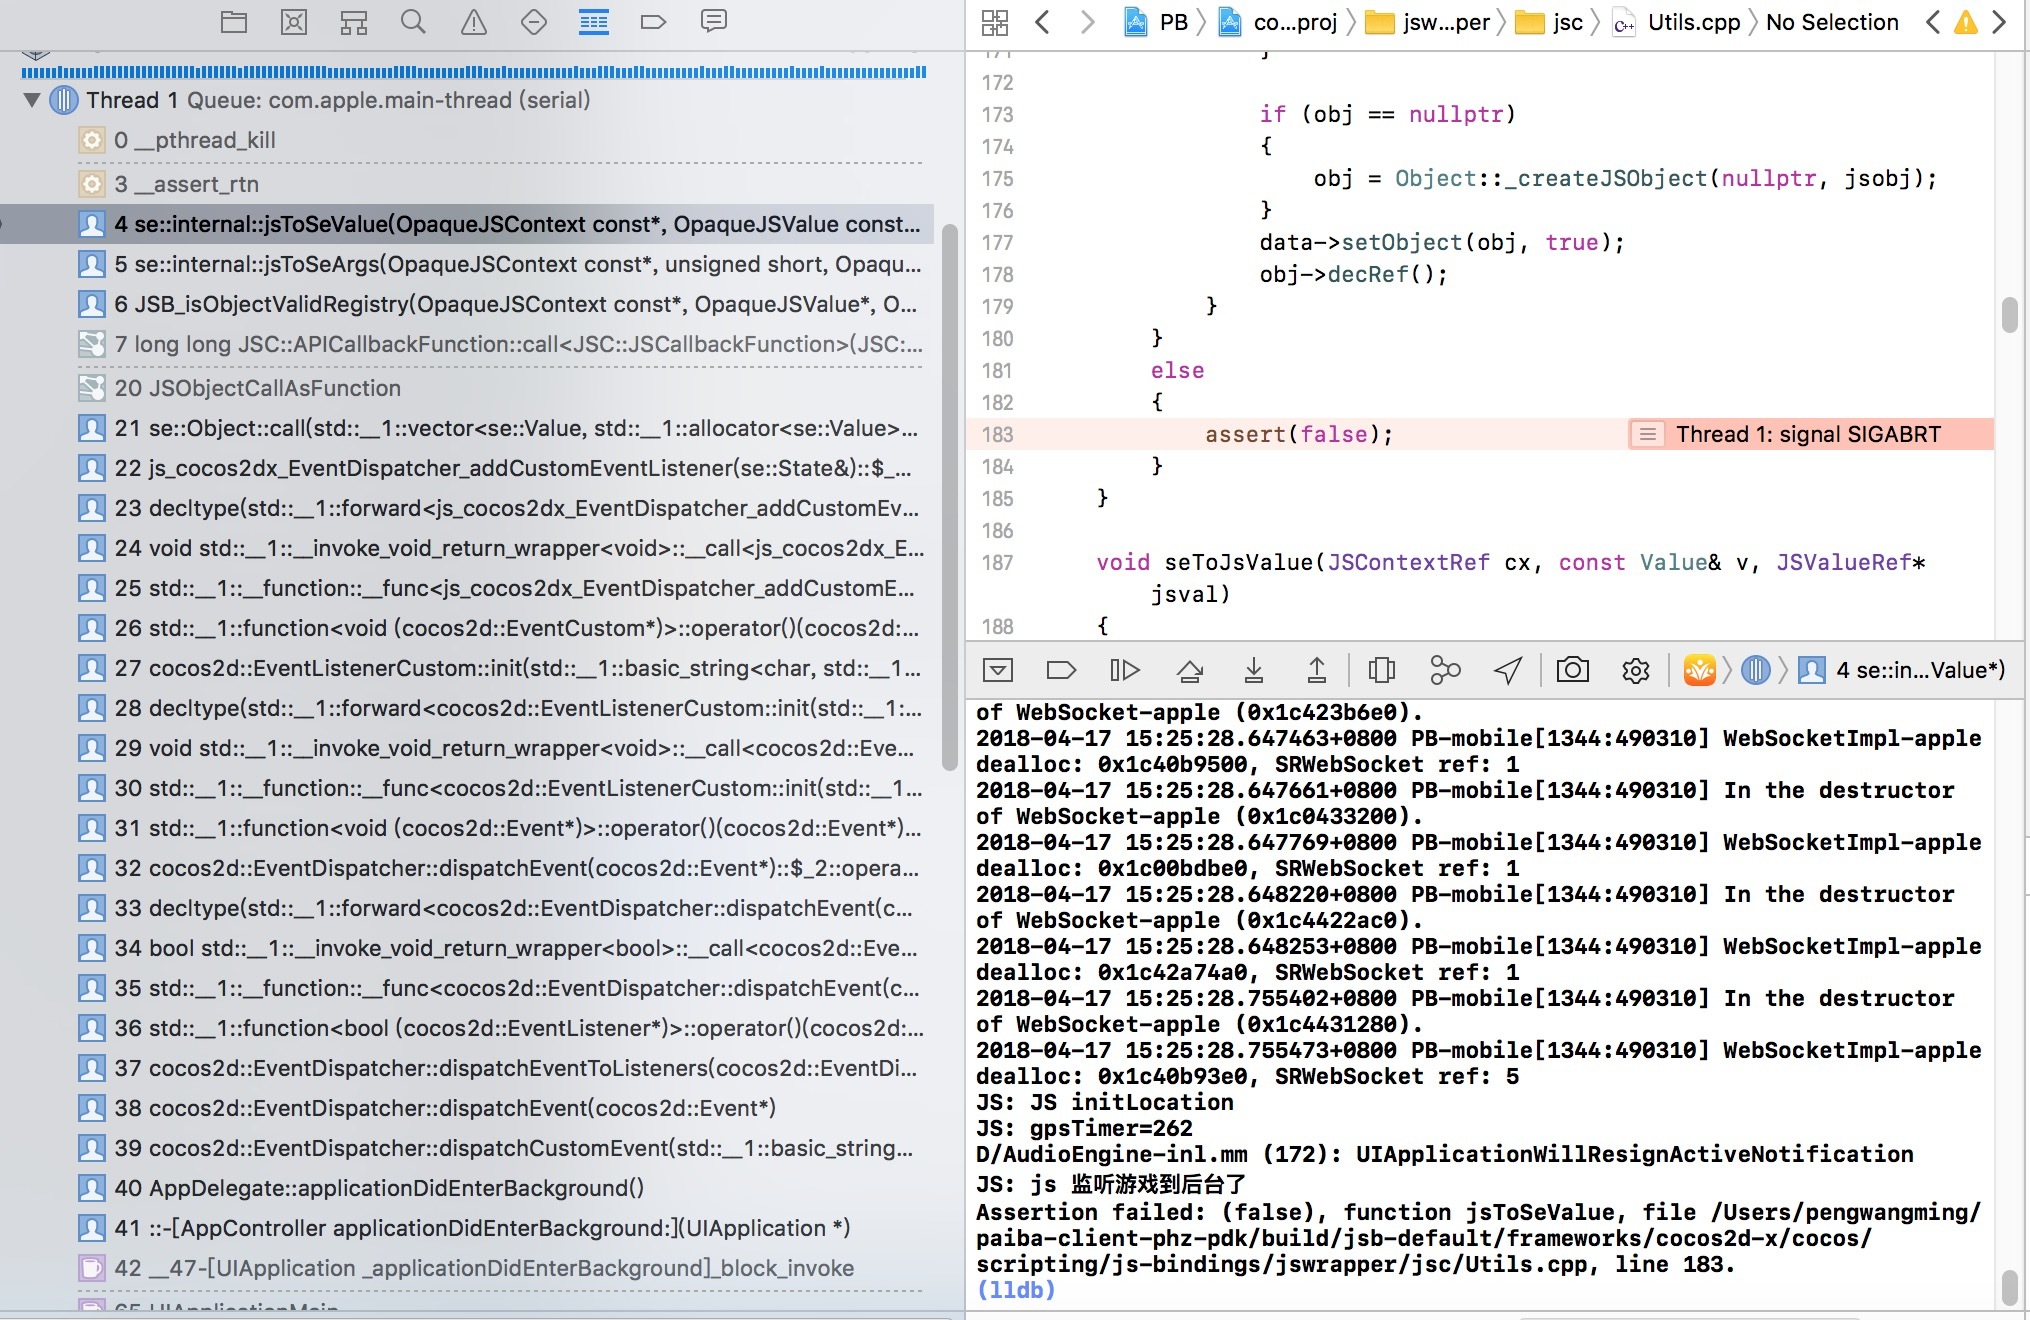Click the Step Into debug button
Image resolution: width=2030 pixels, height=1320 pixels.
(1253, 670)
